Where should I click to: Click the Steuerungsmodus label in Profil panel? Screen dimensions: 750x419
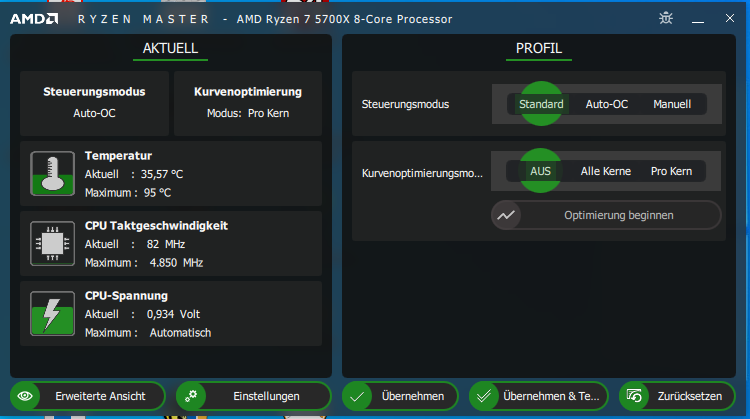[x=405, y=104]
